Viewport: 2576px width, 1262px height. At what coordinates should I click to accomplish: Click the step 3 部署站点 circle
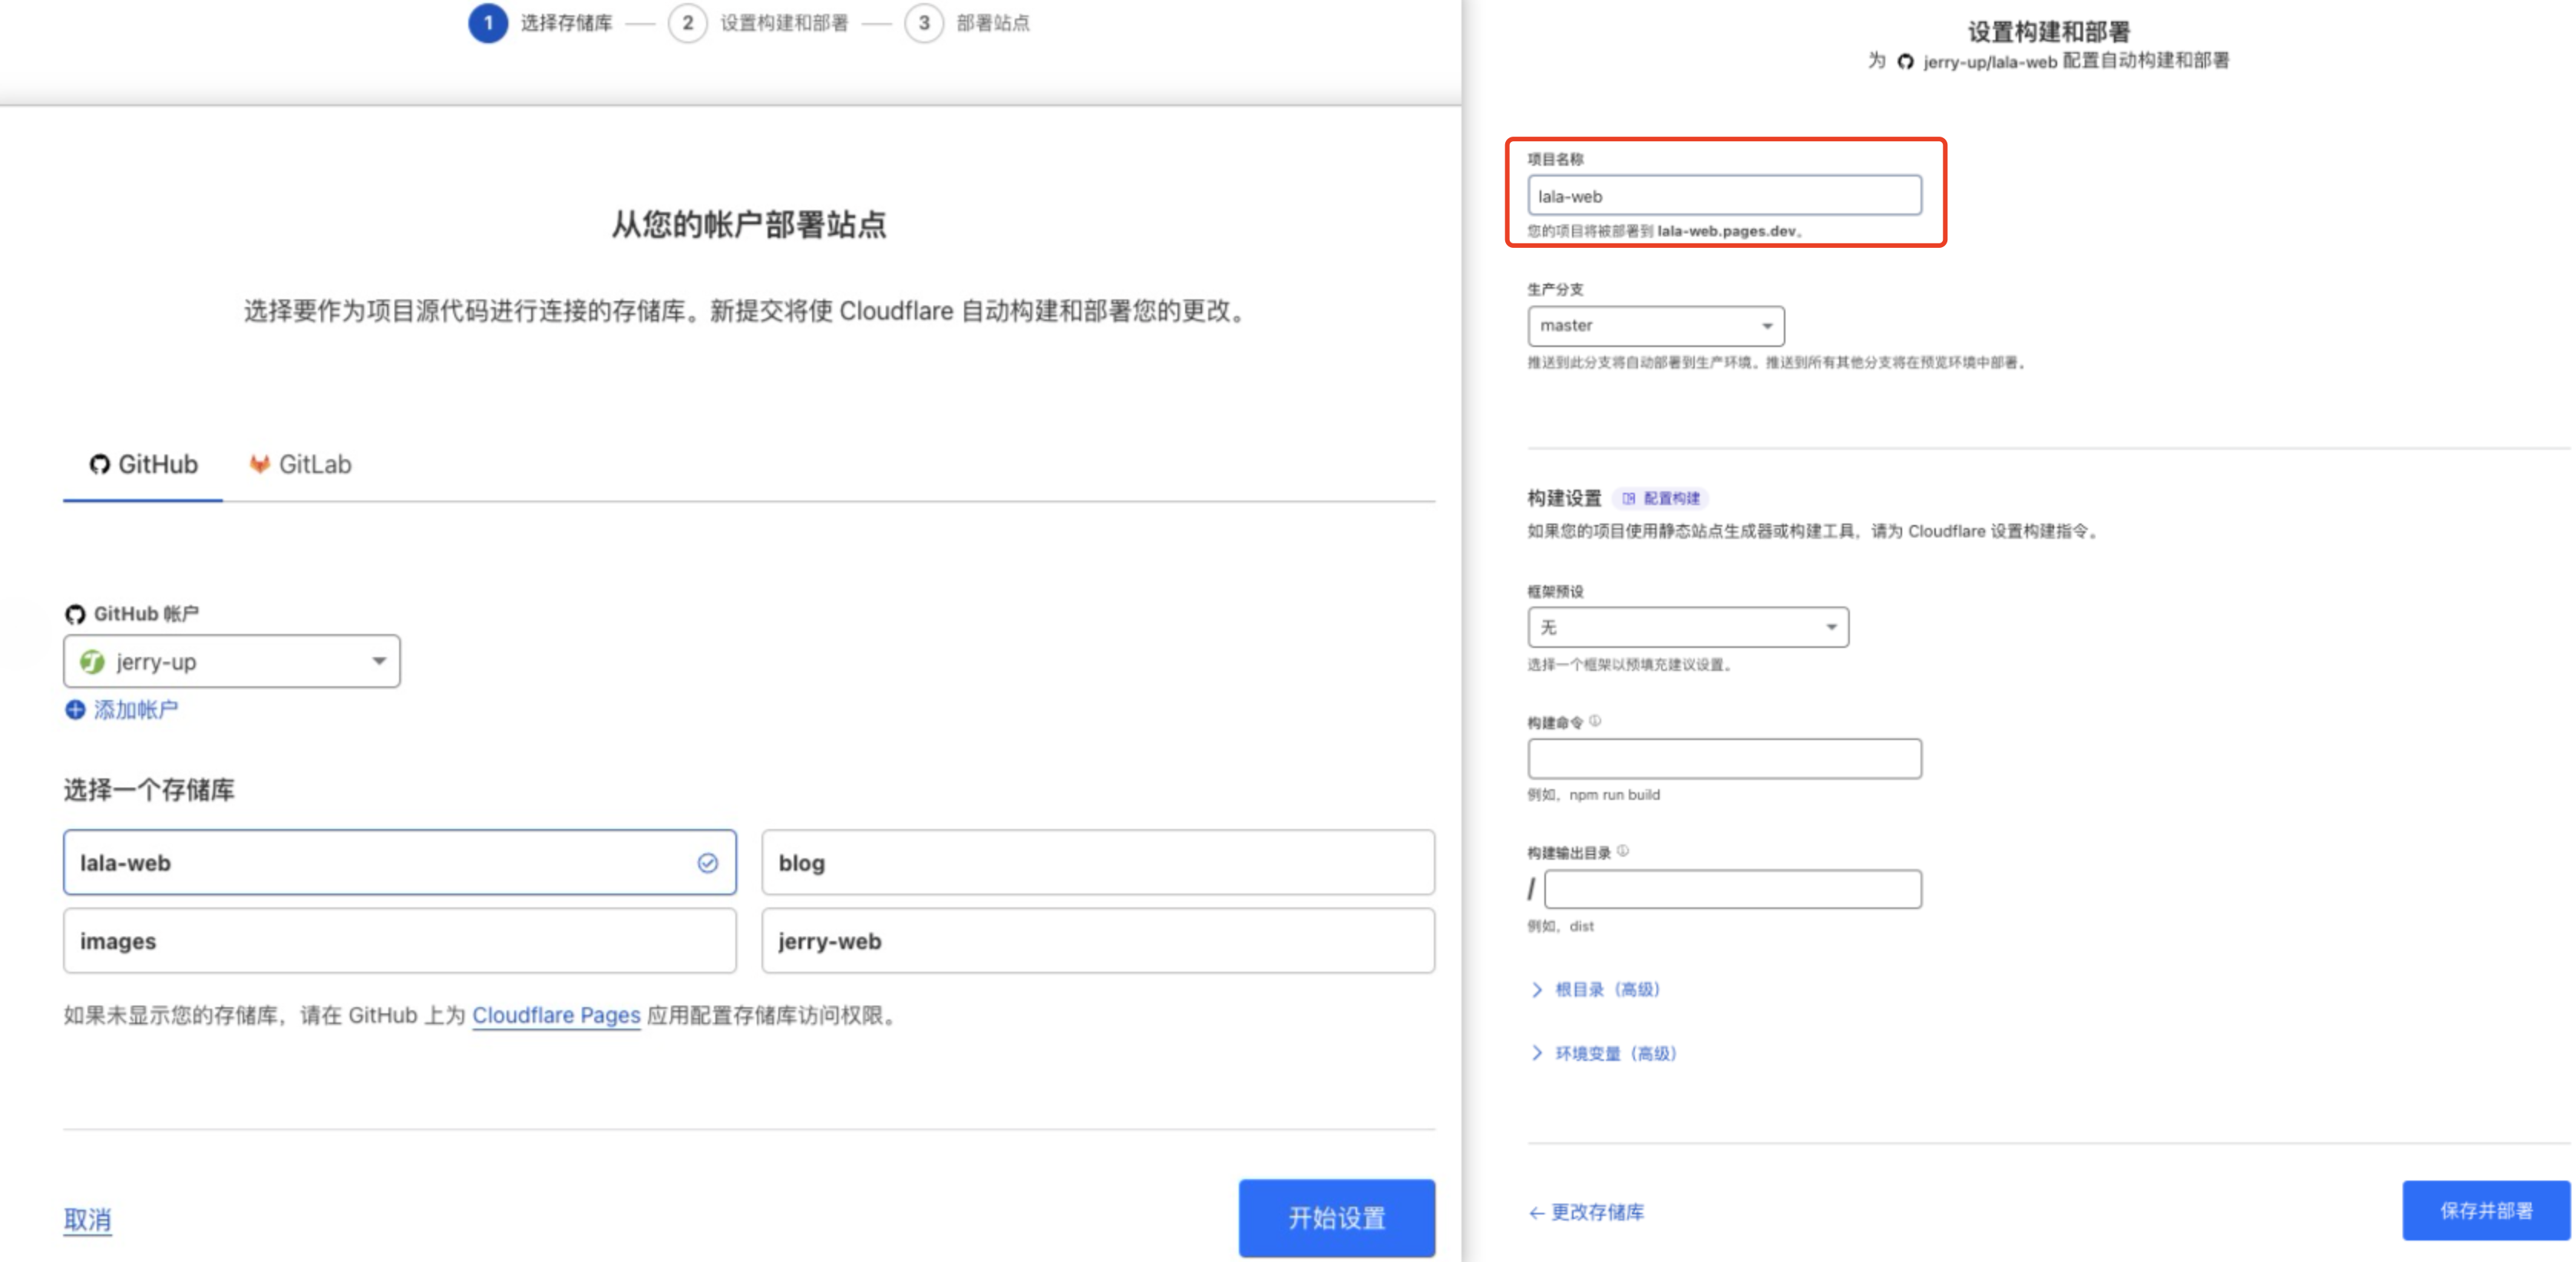[923, 23]
